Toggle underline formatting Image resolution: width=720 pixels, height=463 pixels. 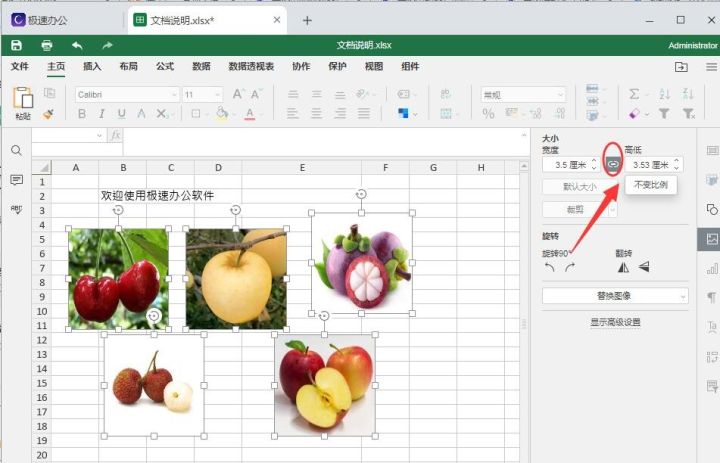point(121,113)
